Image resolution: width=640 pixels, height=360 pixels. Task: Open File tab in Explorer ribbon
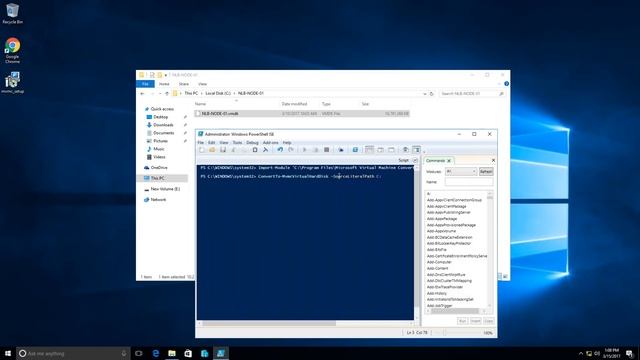[x=145, y=84]
